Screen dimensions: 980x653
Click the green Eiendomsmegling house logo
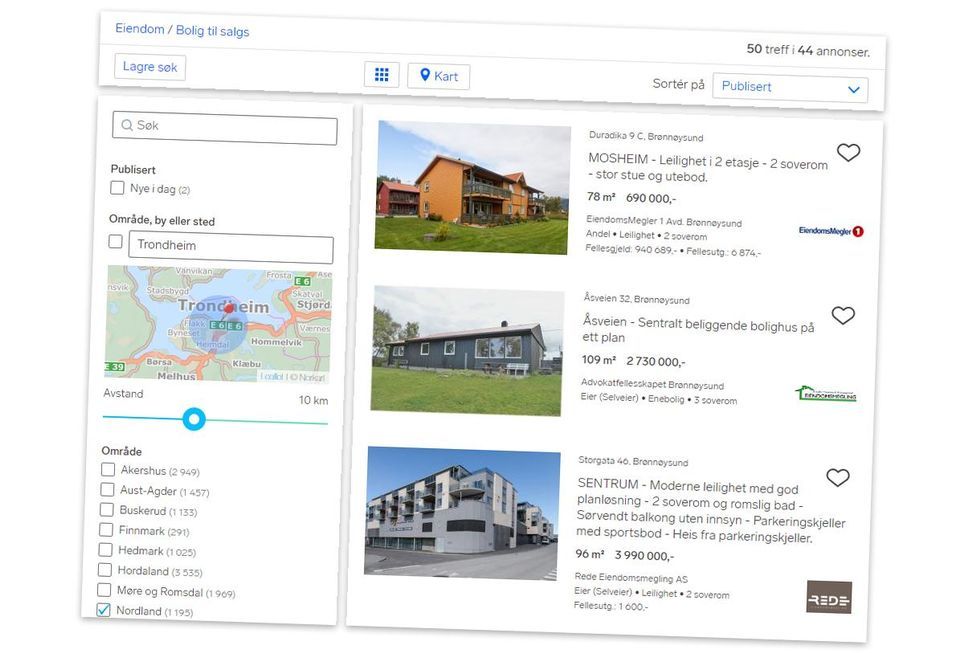825,394
